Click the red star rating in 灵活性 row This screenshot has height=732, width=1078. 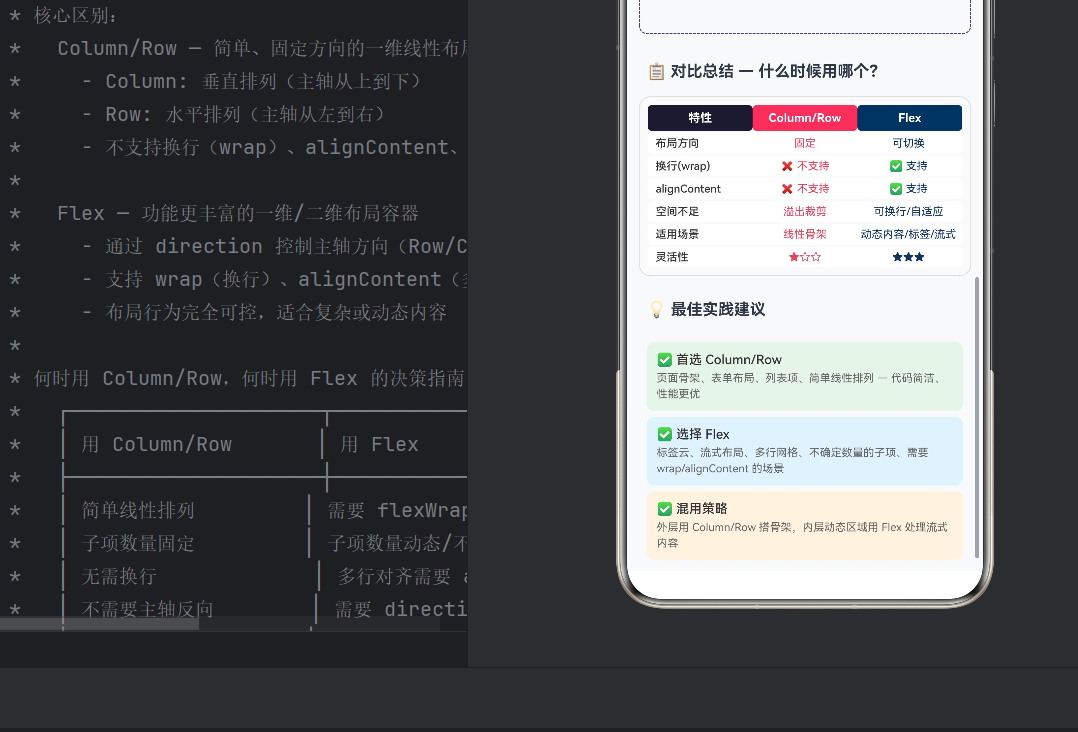tap(805, 257)
